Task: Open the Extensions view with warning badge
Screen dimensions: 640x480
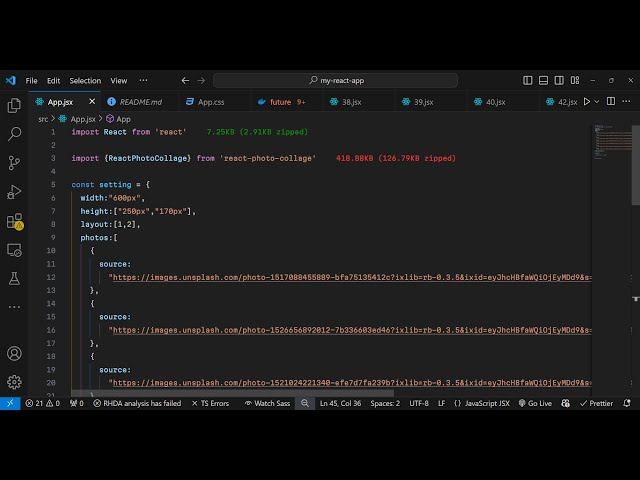Action: (14, 221)
